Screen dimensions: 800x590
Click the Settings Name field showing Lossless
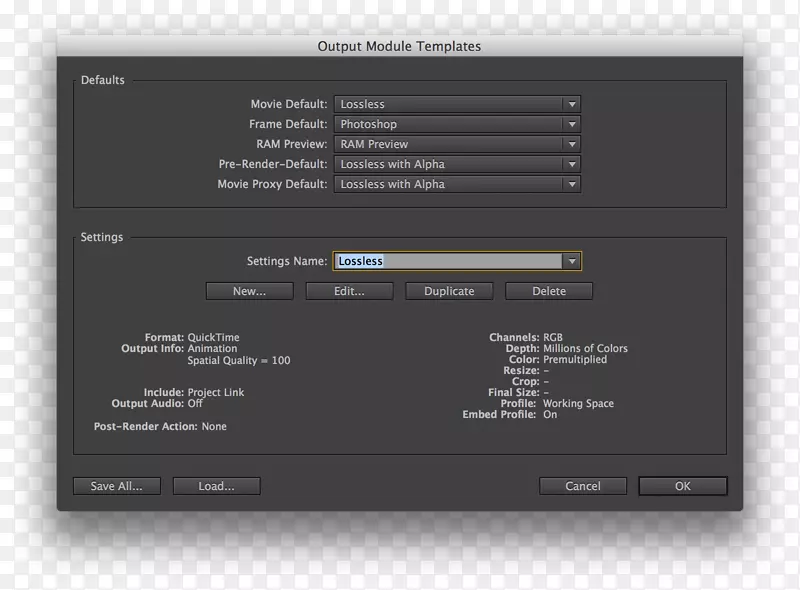tap(447, 261)
